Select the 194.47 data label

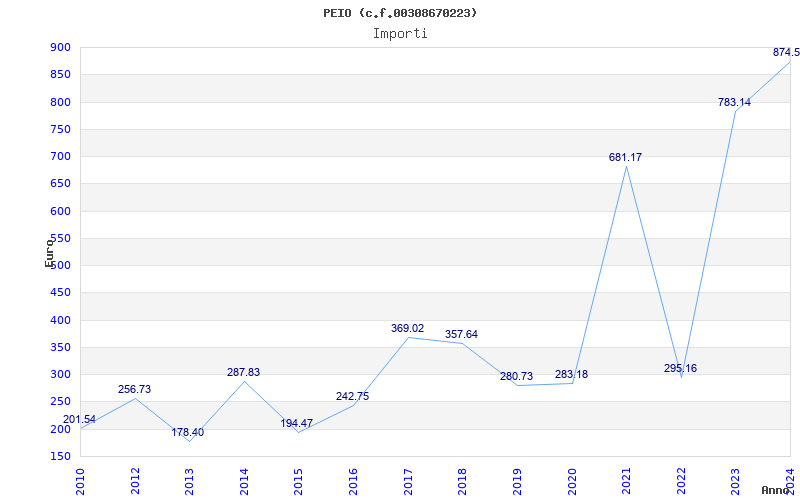point(296,423)
